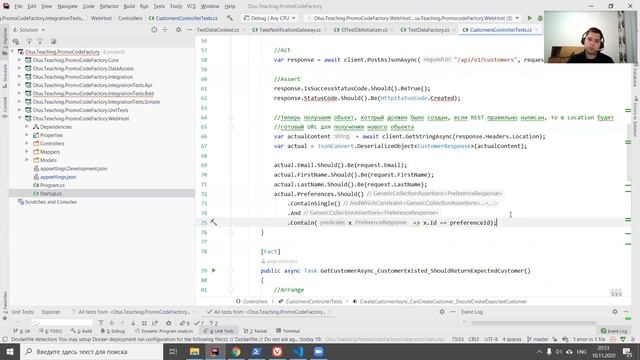Click the unit tests search field
The width and height of the screenshot is (640, 360).
(62, 323)
